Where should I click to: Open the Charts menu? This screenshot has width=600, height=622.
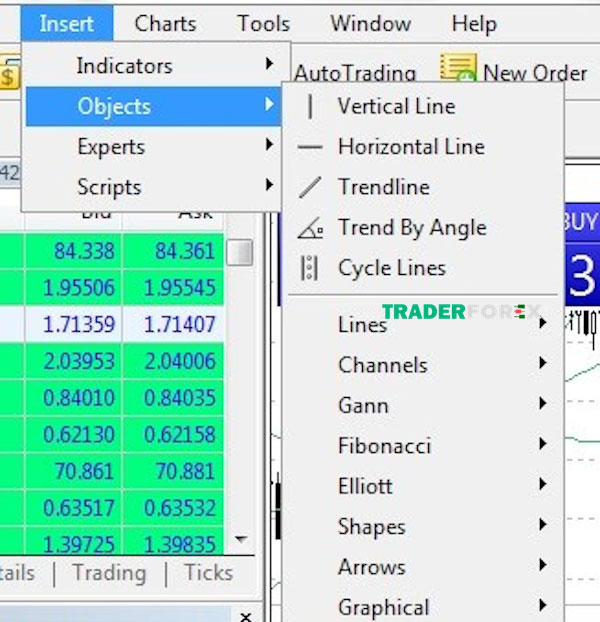tap(165, 23)
